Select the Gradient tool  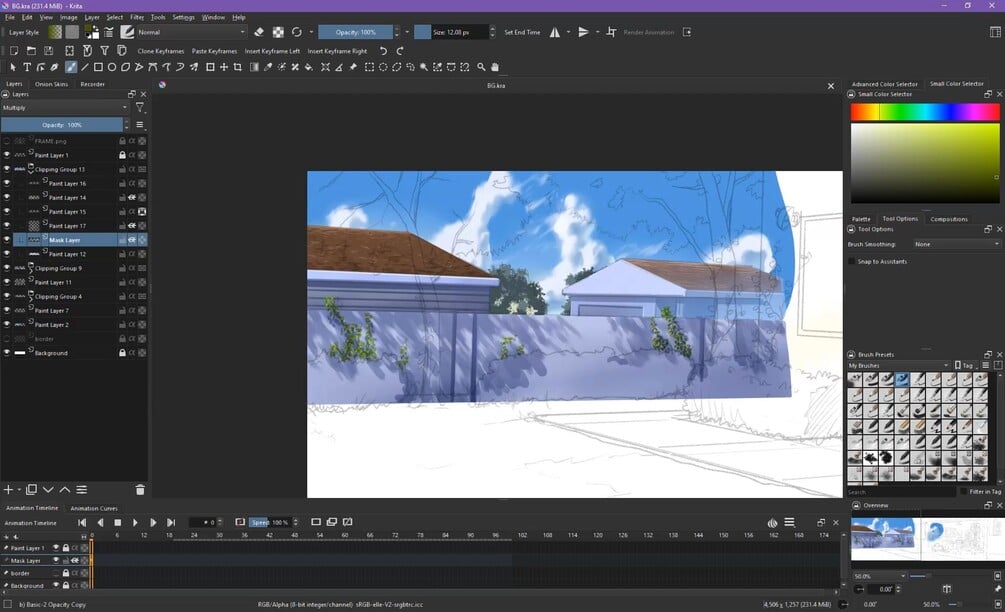pos(254,67)
